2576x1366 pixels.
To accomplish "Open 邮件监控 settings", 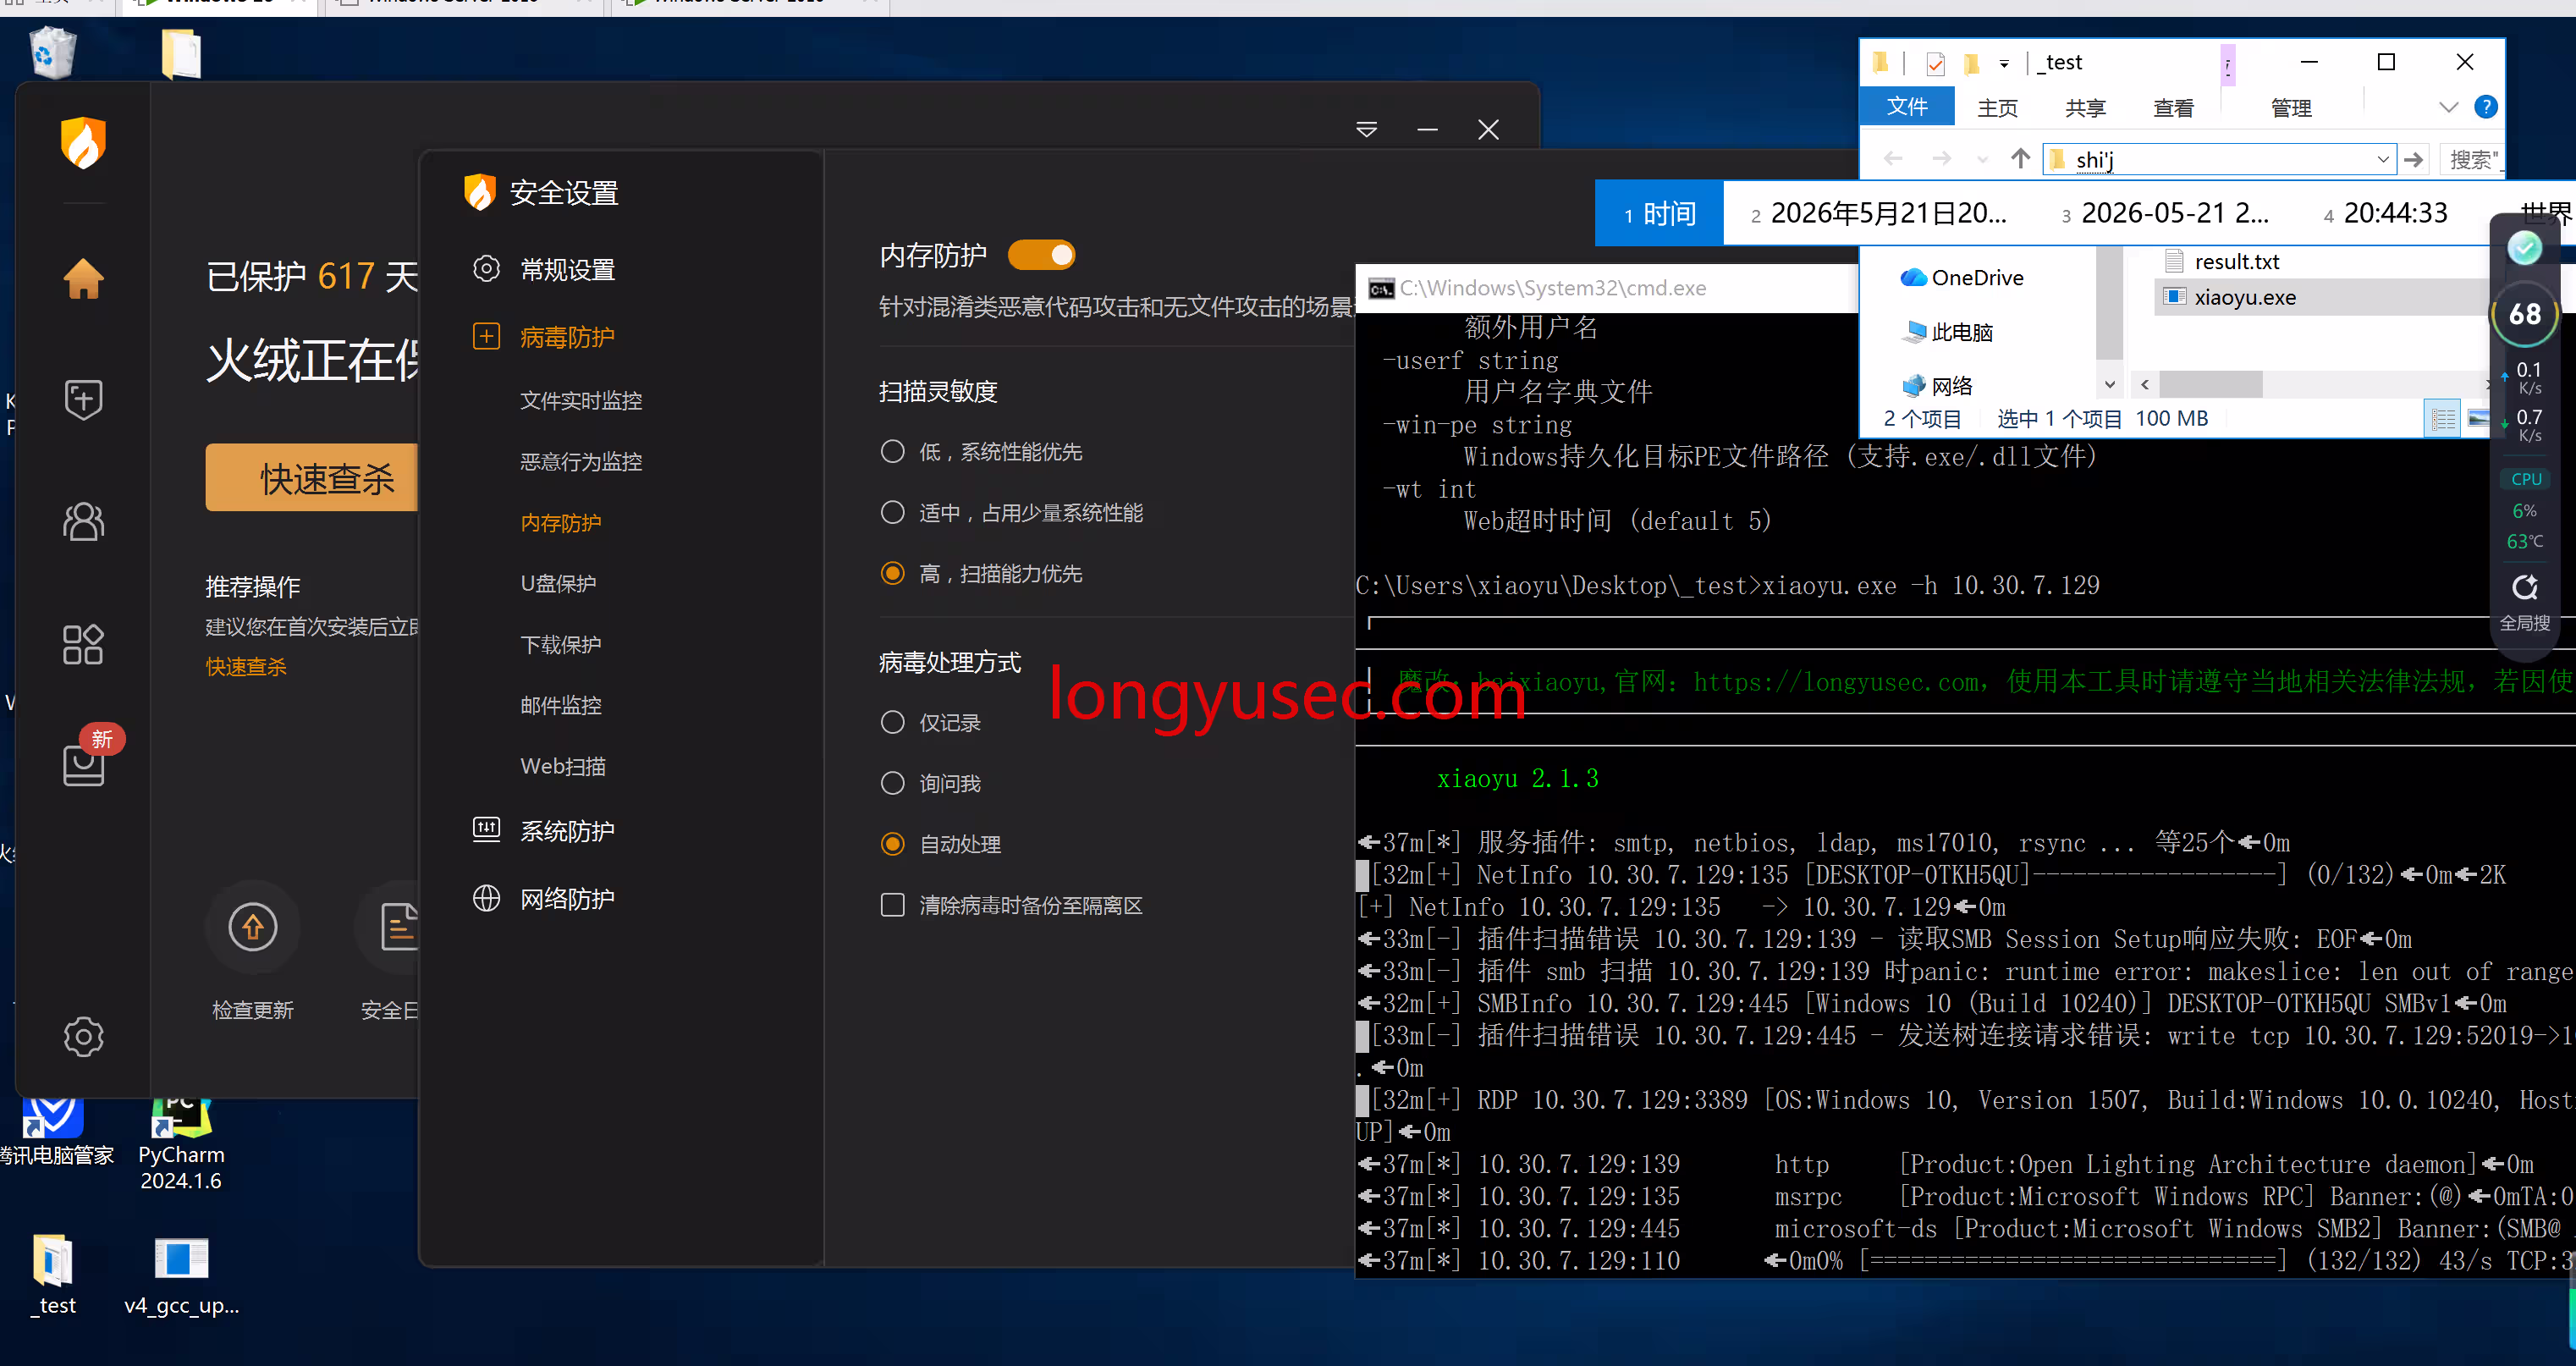I will click(561, 706).
